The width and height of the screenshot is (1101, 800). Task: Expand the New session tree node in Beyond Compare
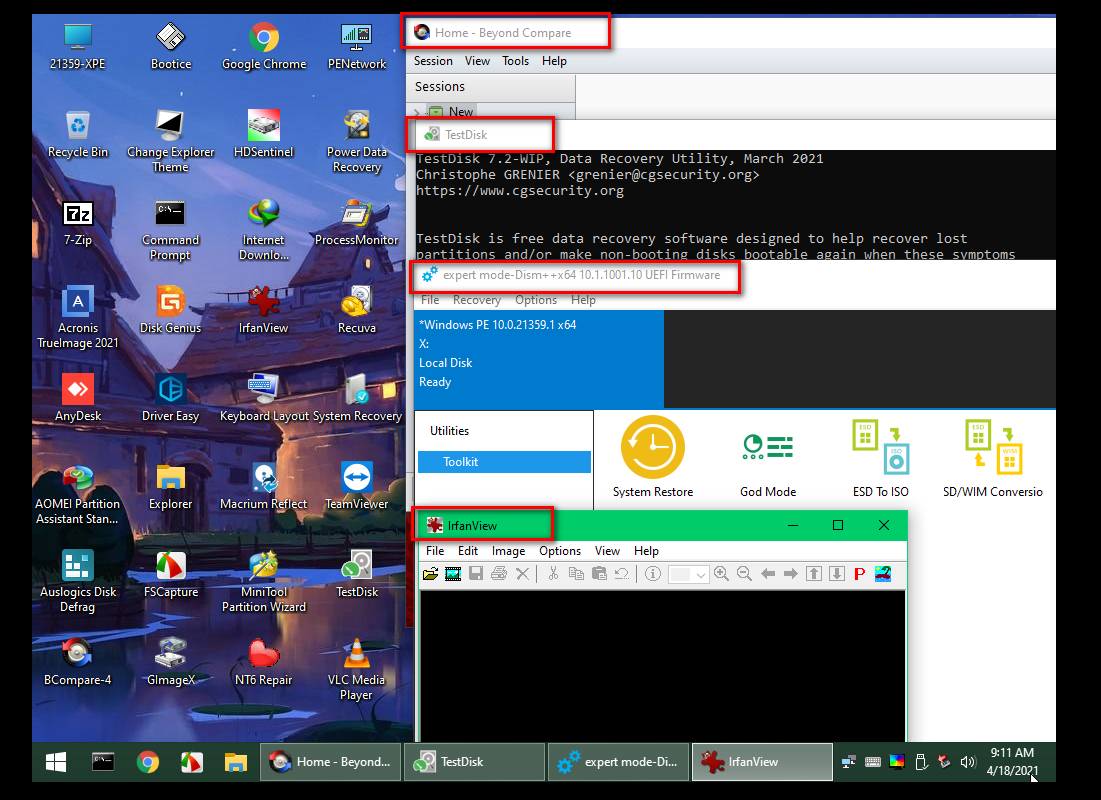pyautogui.click(x=417, y=112)
